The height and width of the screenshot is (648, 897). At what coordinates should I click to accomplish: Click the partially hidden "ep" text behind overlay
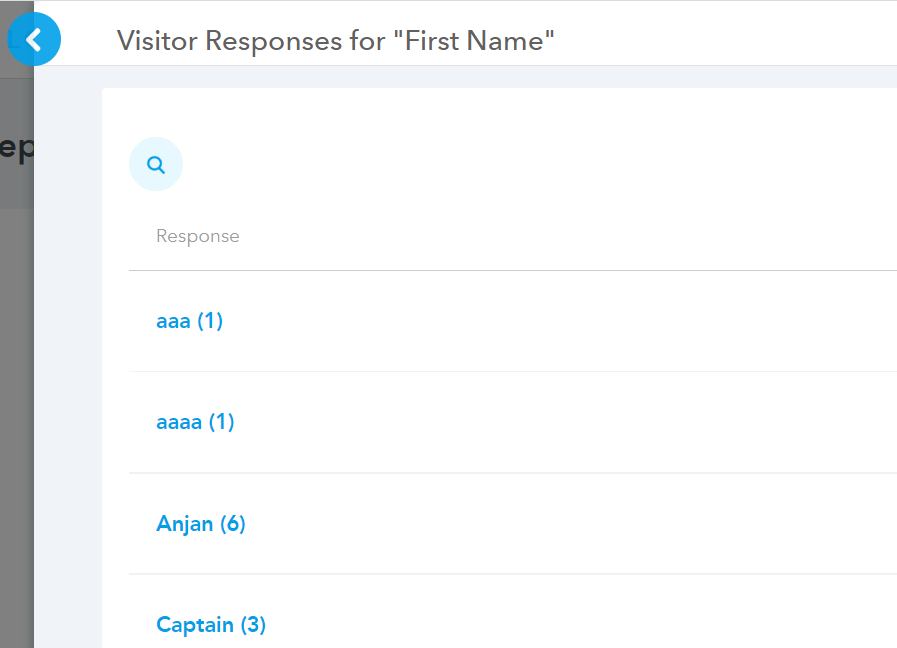[17, 149]
